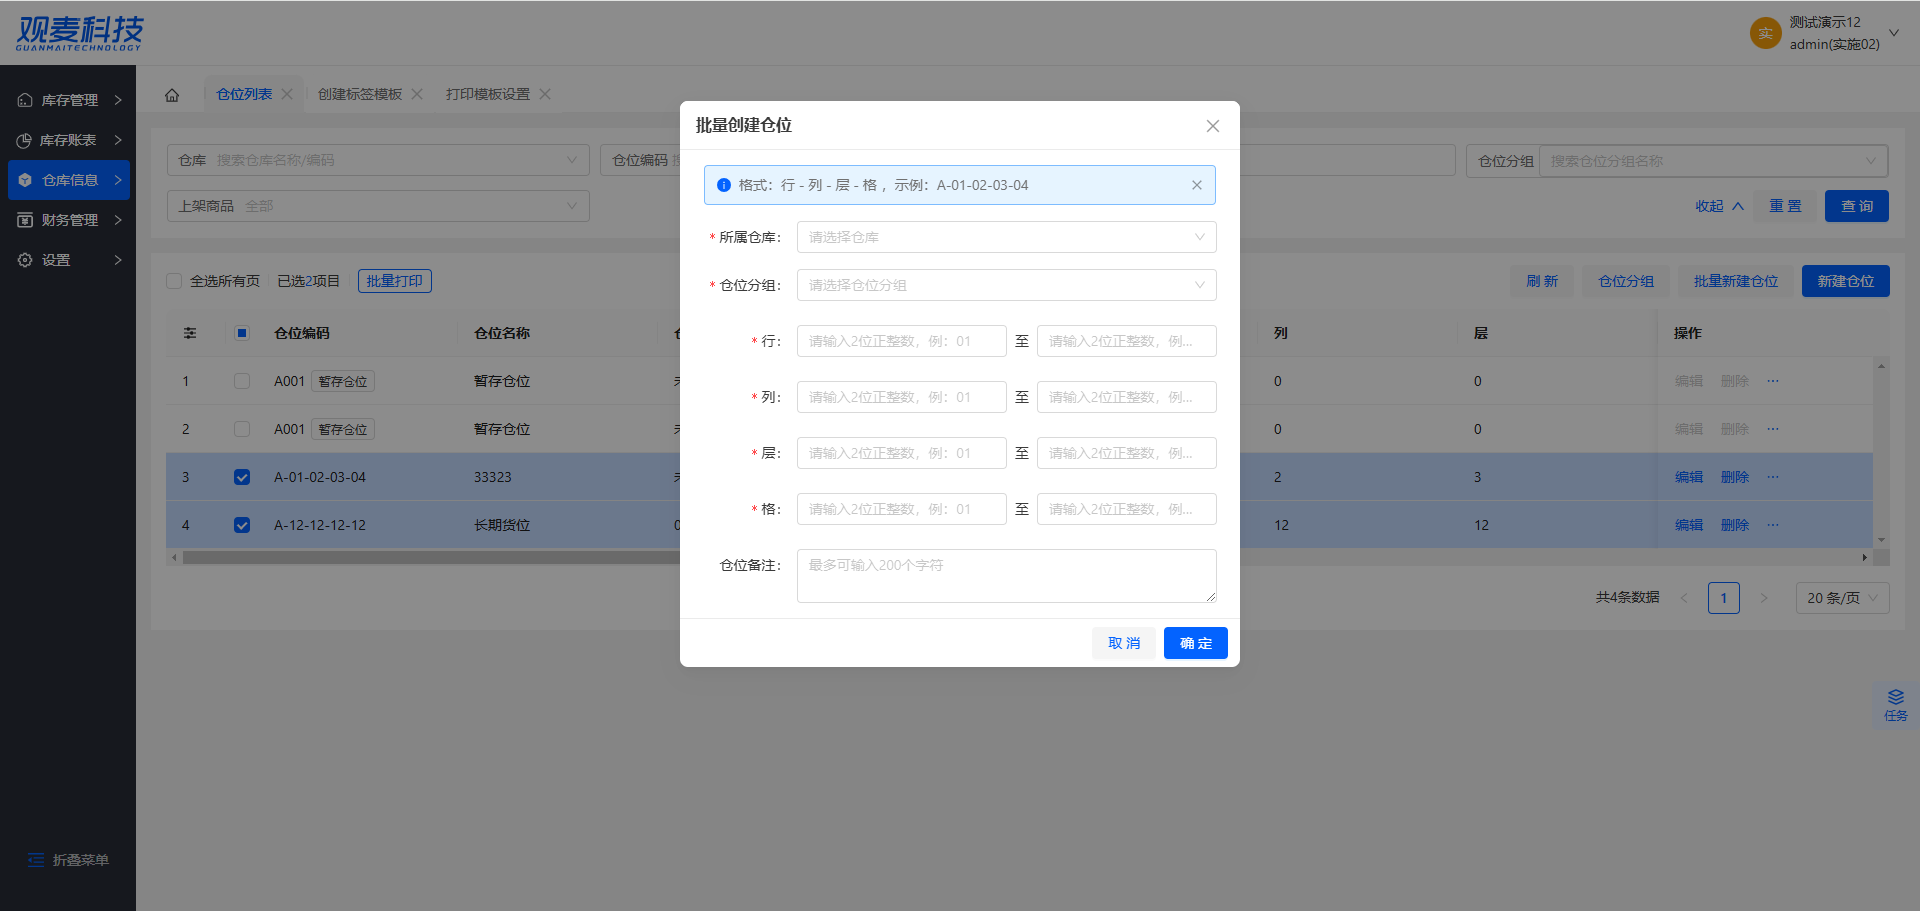This screenshot has height=911, width=1920.
Task: Click the table's horizontal scrollbar
Action: pos(1020,558)
